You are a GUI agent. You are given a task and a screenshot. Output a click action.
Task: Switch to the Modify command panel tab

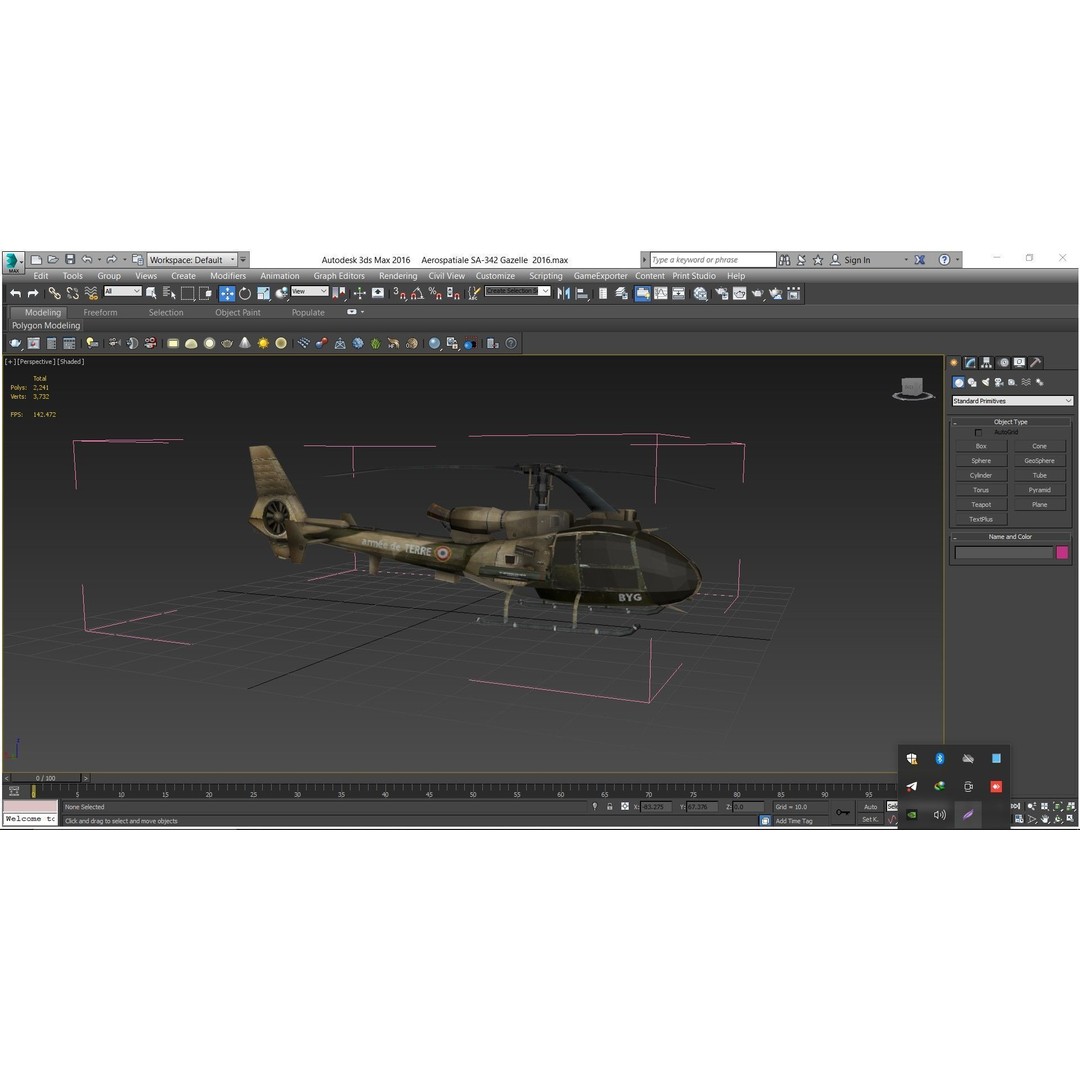(970, 362)
